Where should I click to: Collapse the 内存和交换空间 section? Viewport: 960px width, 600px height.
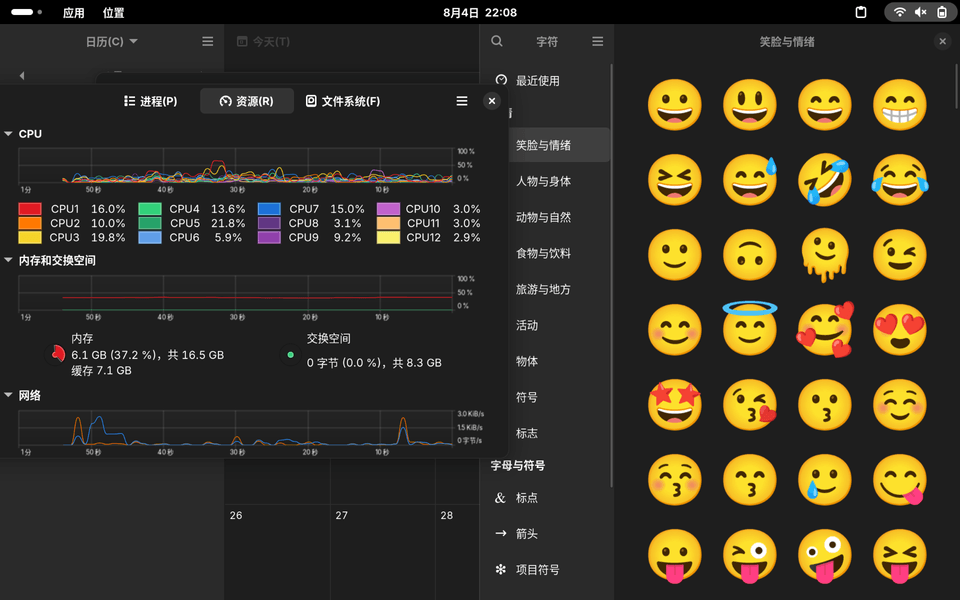point(9,260)
